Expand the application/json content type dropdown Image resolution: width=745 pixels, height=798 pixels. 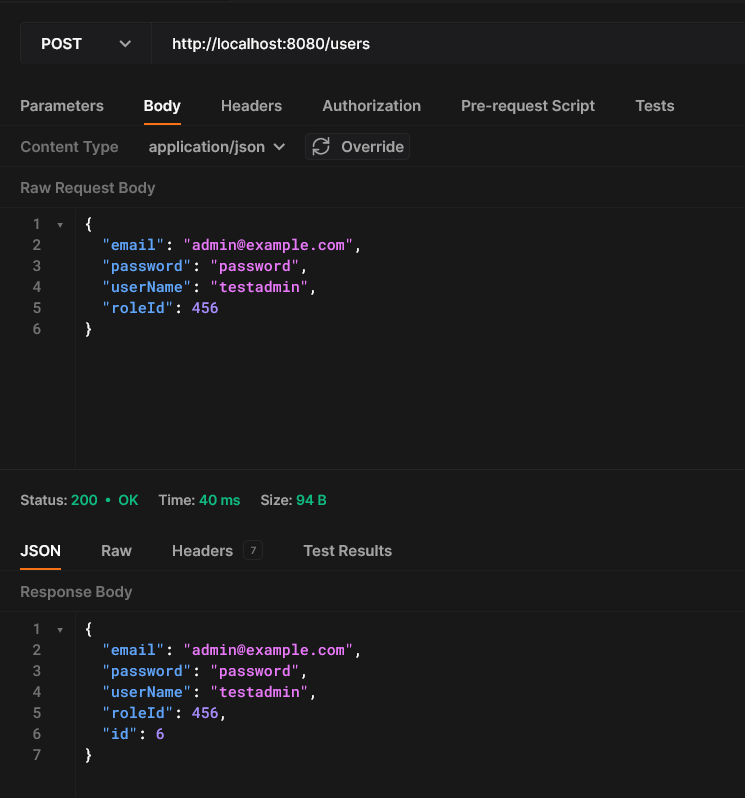point(217,147)
